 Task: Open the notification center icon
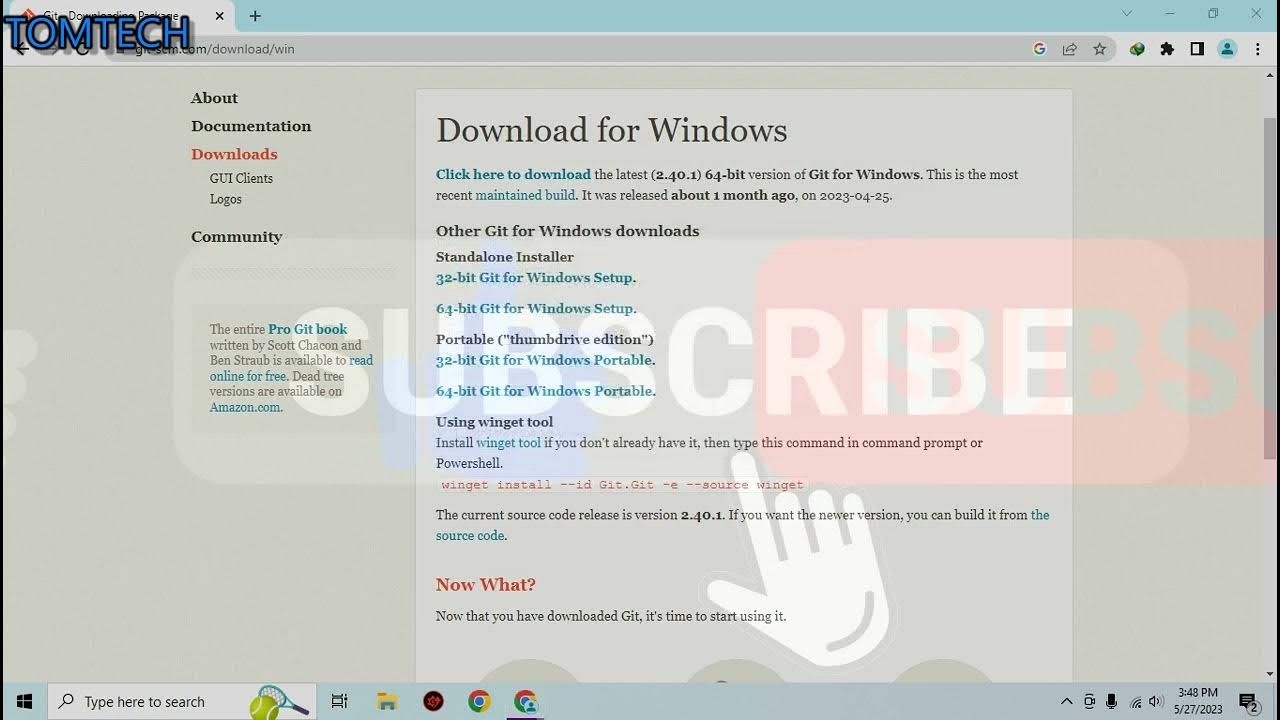1248,702
